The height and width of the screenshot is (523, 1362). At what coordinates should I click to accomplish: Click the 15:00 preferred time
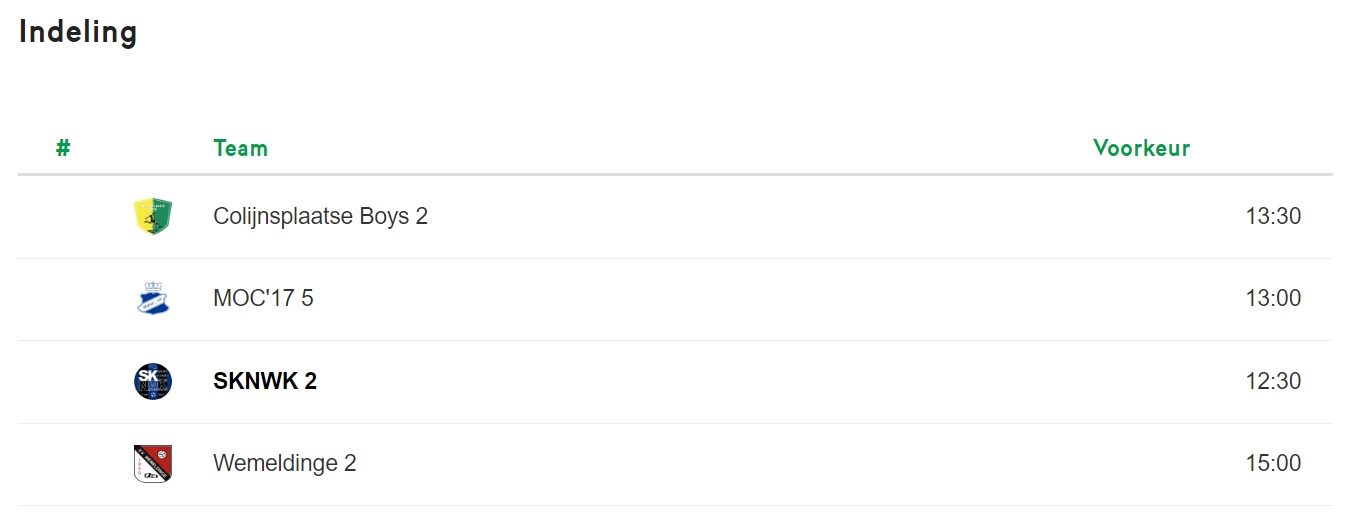[1273, 464]
